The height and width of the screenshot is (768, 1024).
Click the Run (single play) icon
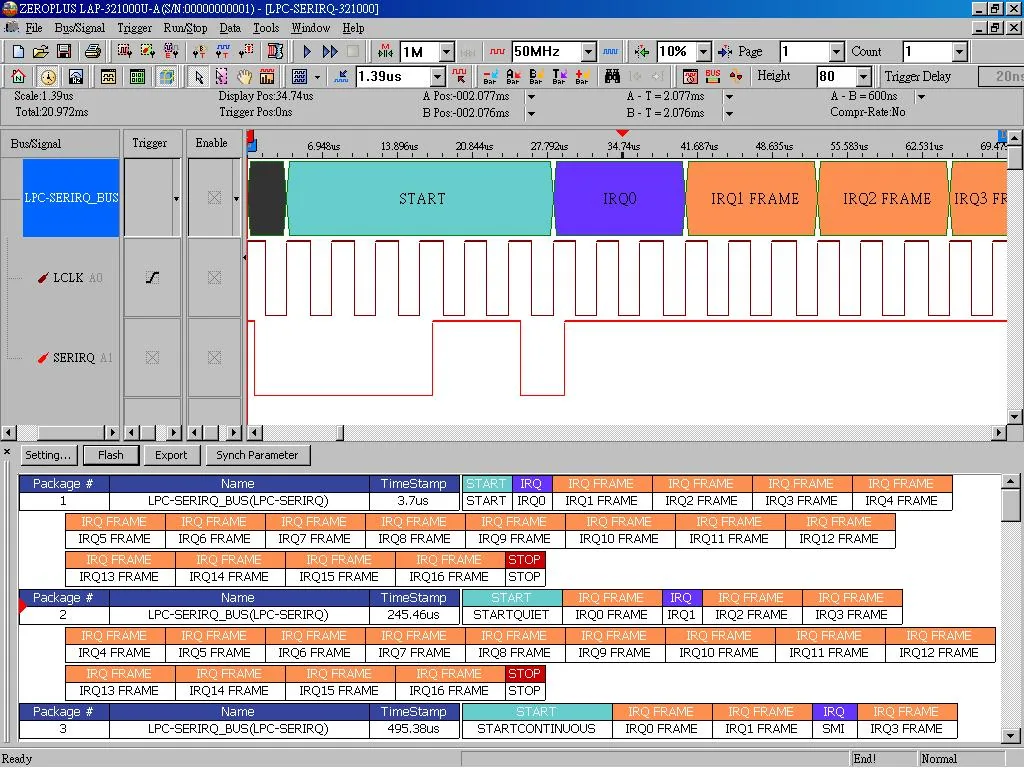click(x=307, y=52)
